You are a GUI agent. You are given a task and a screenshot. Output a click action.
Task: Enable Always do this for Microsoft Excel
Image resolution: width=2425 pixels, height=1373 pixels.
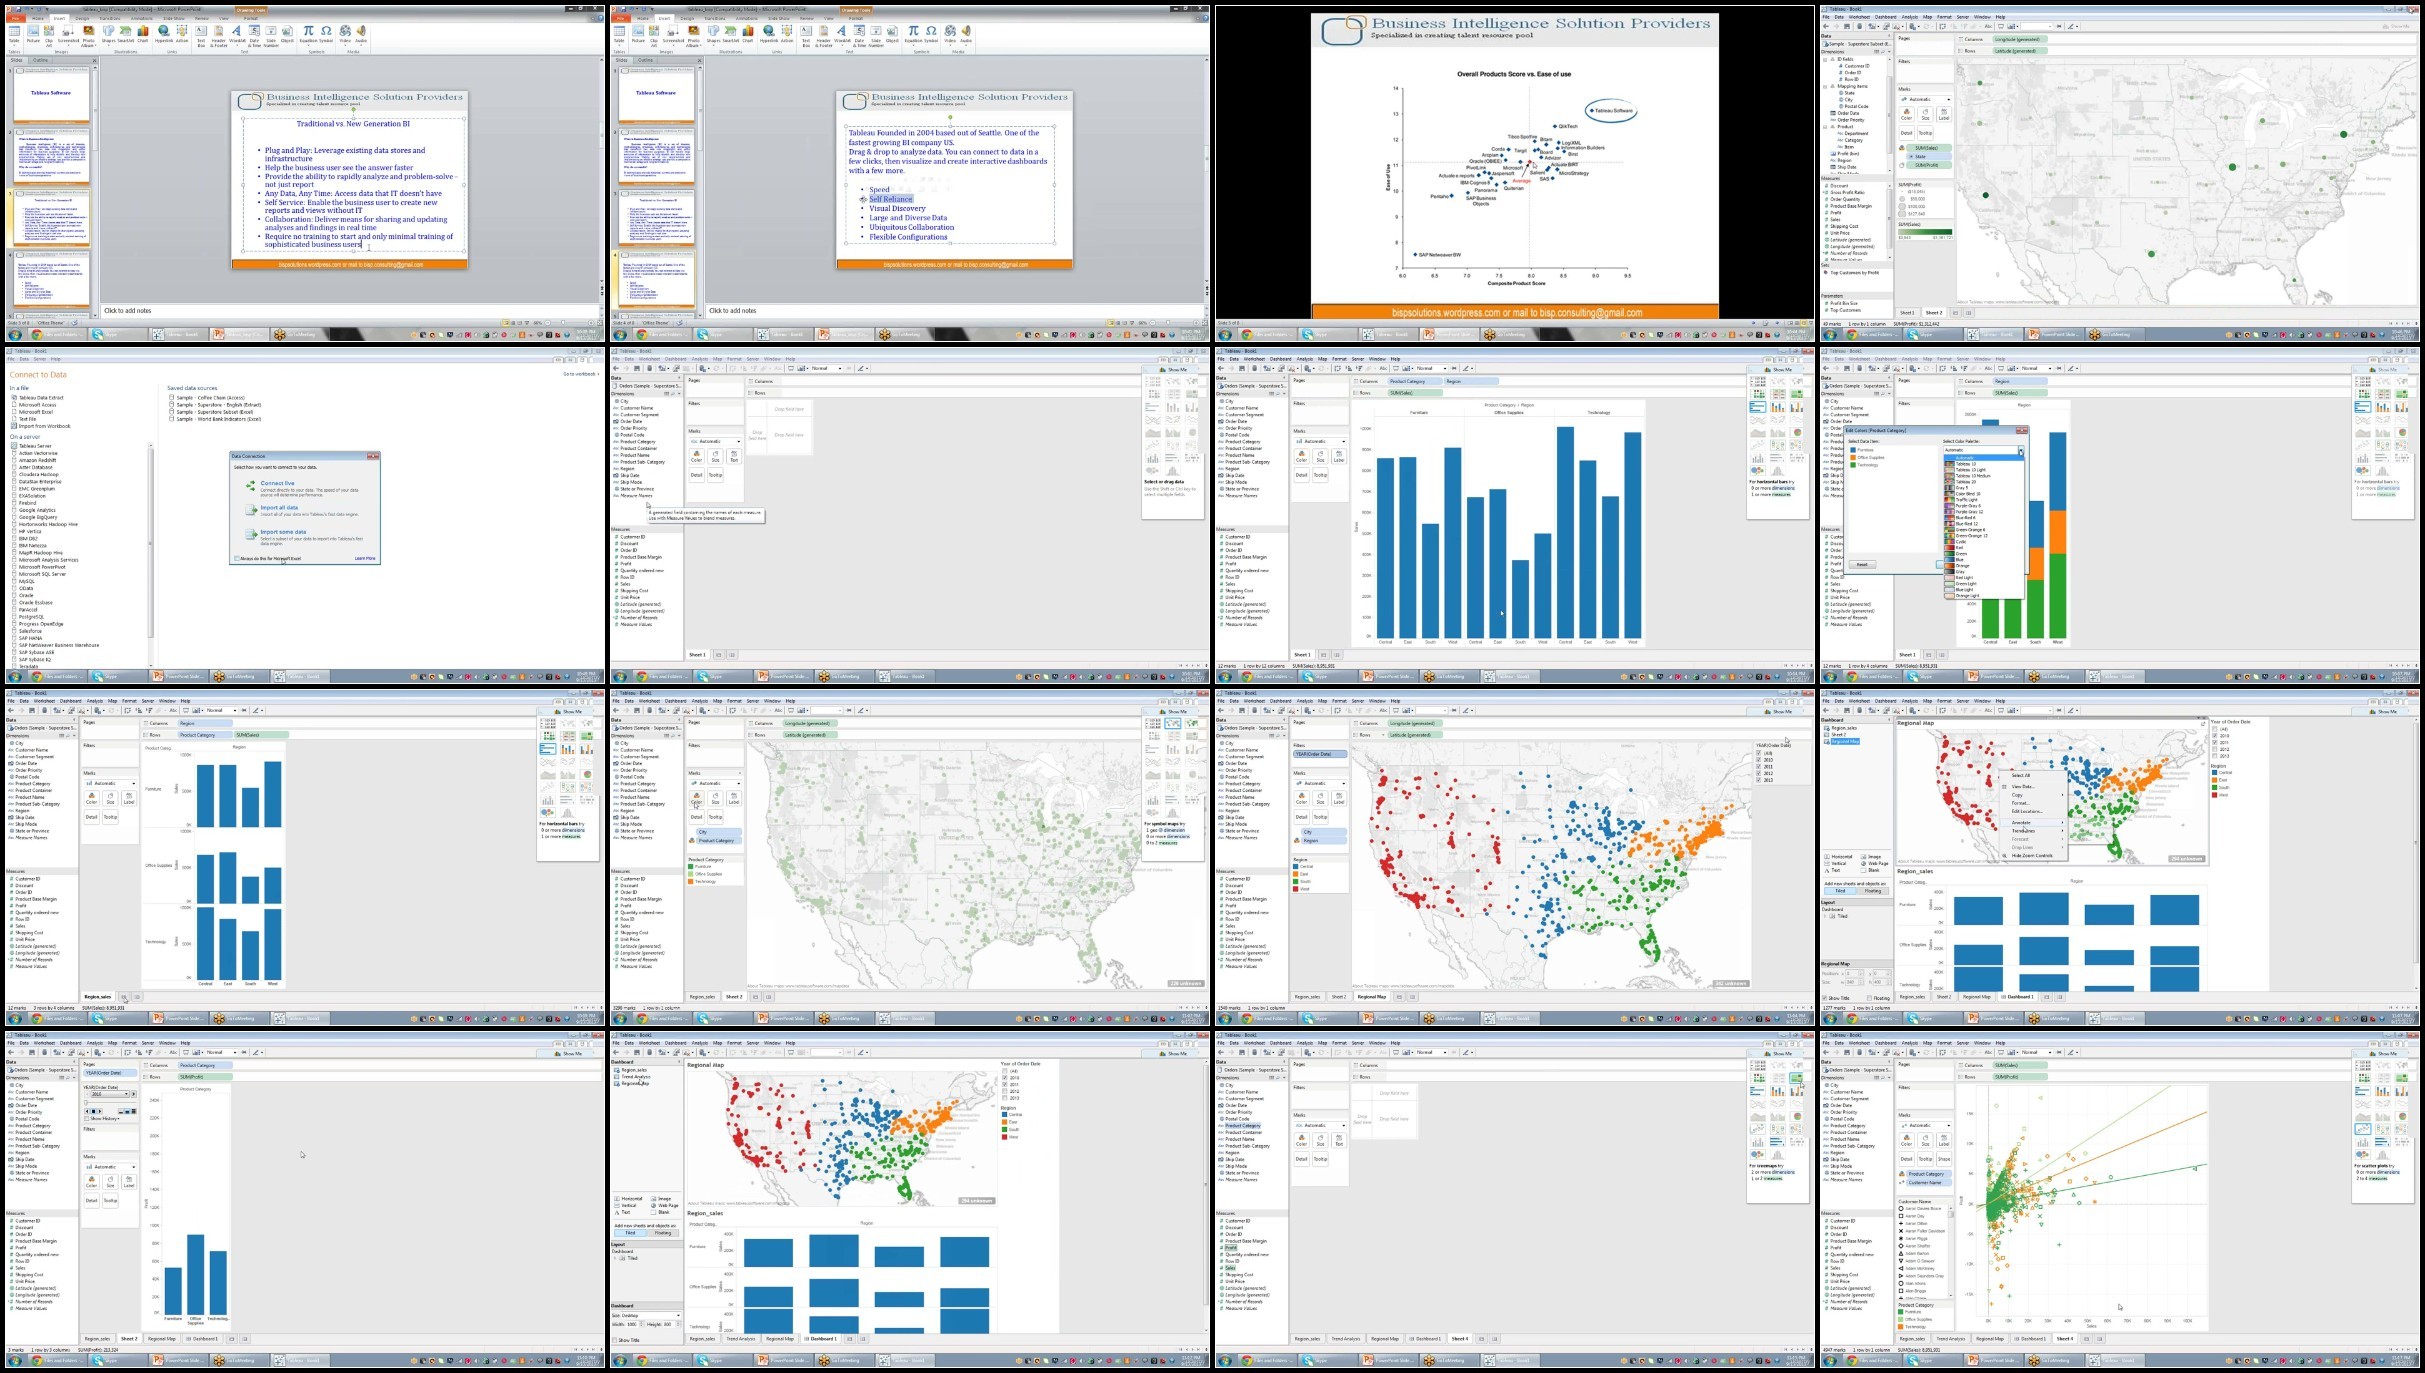pos(237,558)
